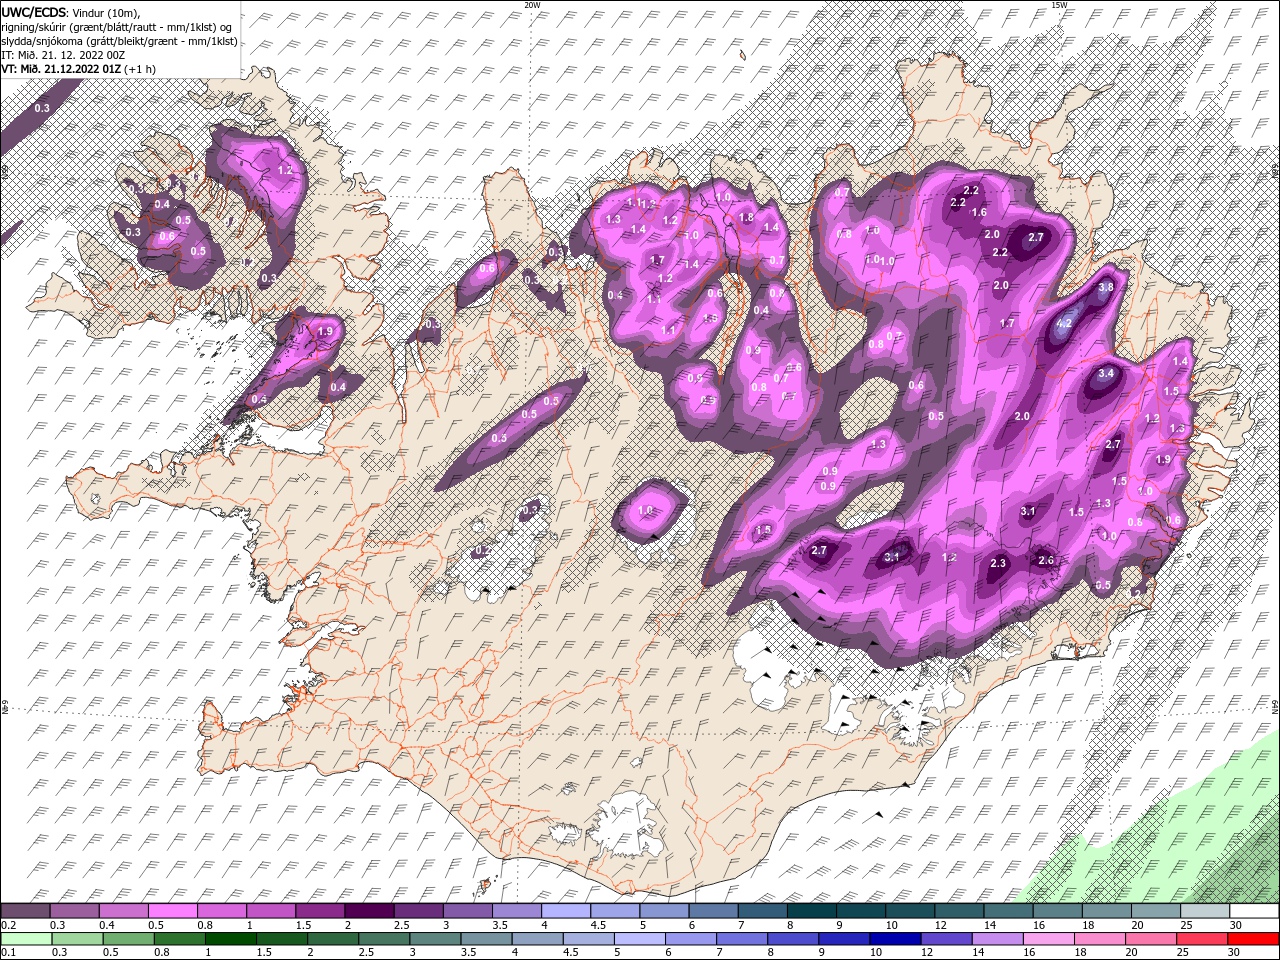
Task: Click the 3.8 snowfall value label
Action: pos(1105,287)
